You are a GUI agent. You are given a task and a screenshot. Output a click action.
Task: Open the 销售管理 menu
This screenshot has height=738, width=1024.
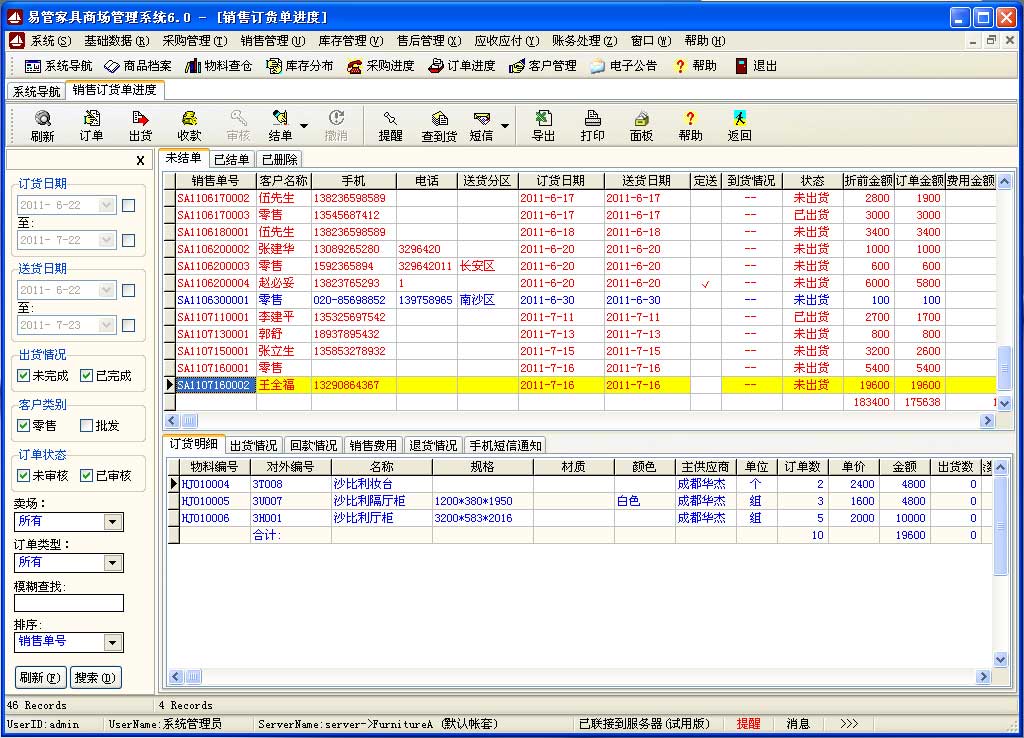click(x=272, y=41)
